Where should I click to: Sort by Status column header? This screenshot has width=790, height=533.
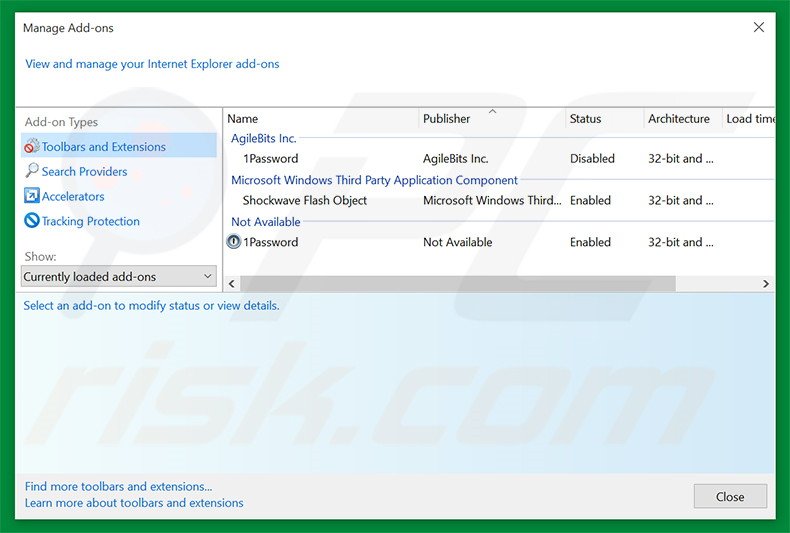(604, 119)
